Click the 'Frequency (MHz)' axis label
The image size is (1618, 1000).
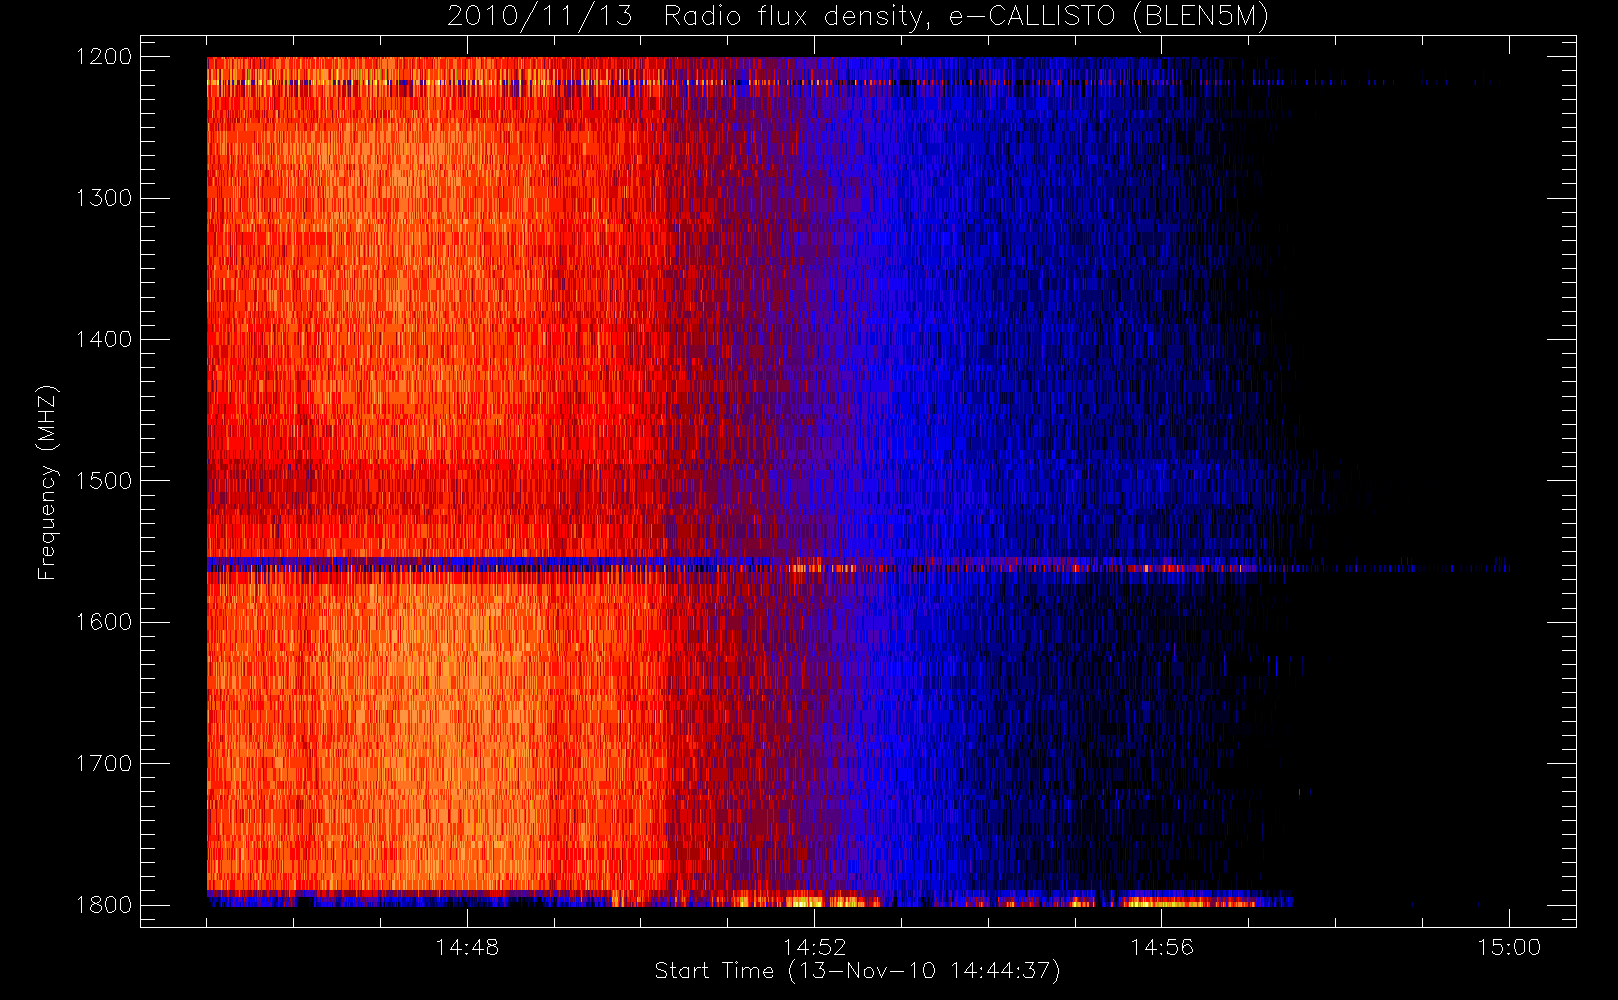pyautogui.click(x=47, y=482)
